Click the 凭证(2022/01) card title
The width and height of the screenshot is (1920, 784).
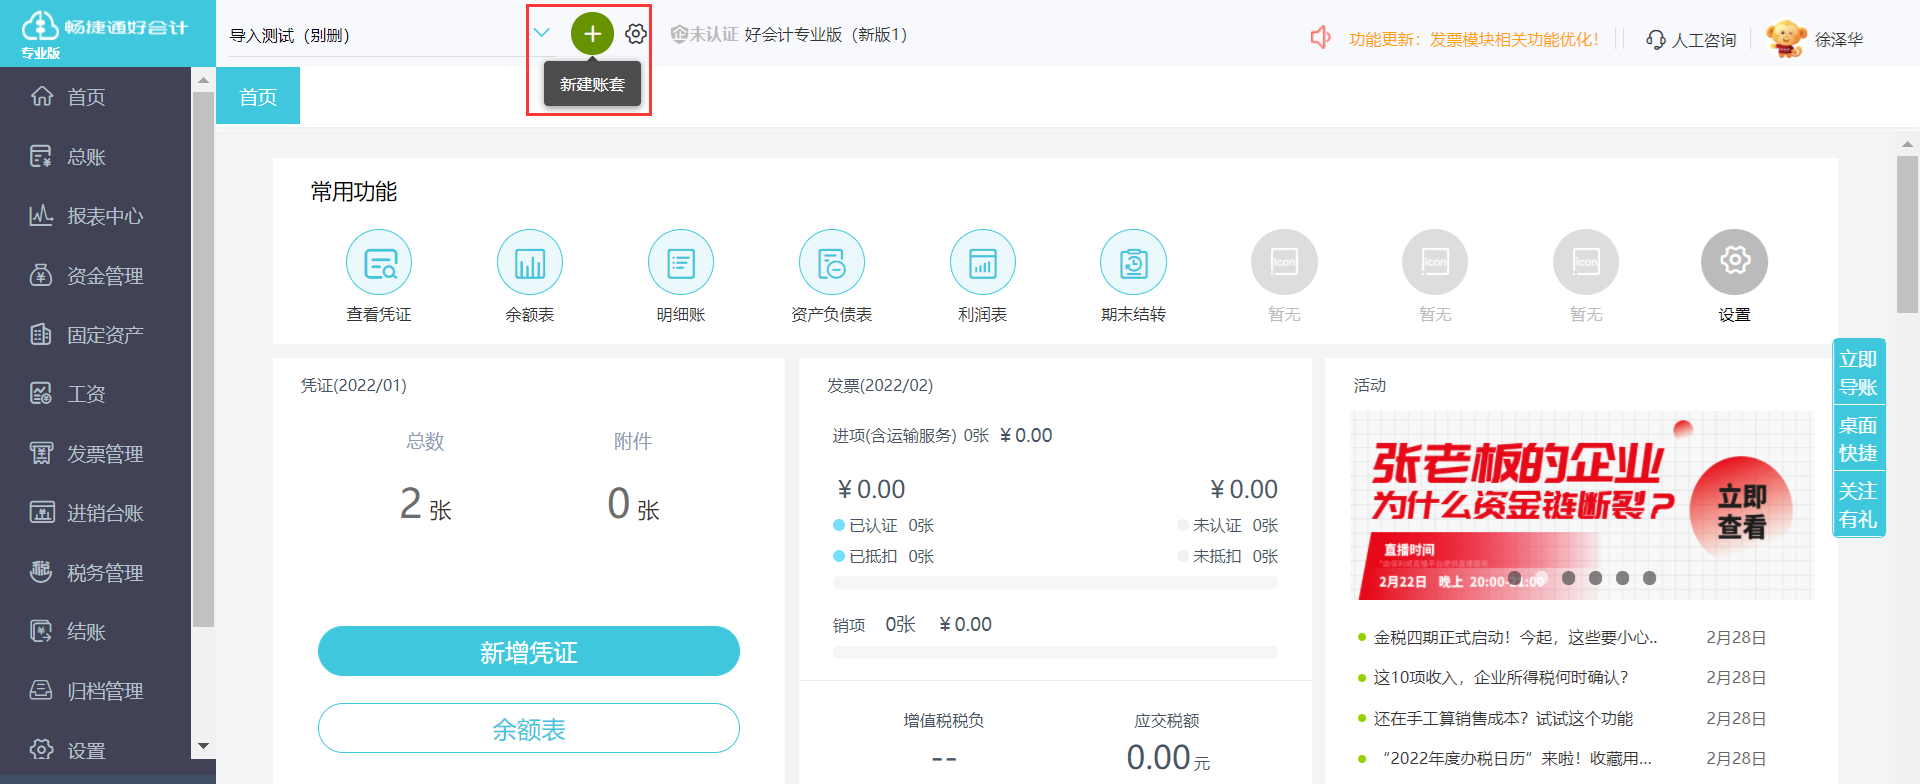pos(354,386)
